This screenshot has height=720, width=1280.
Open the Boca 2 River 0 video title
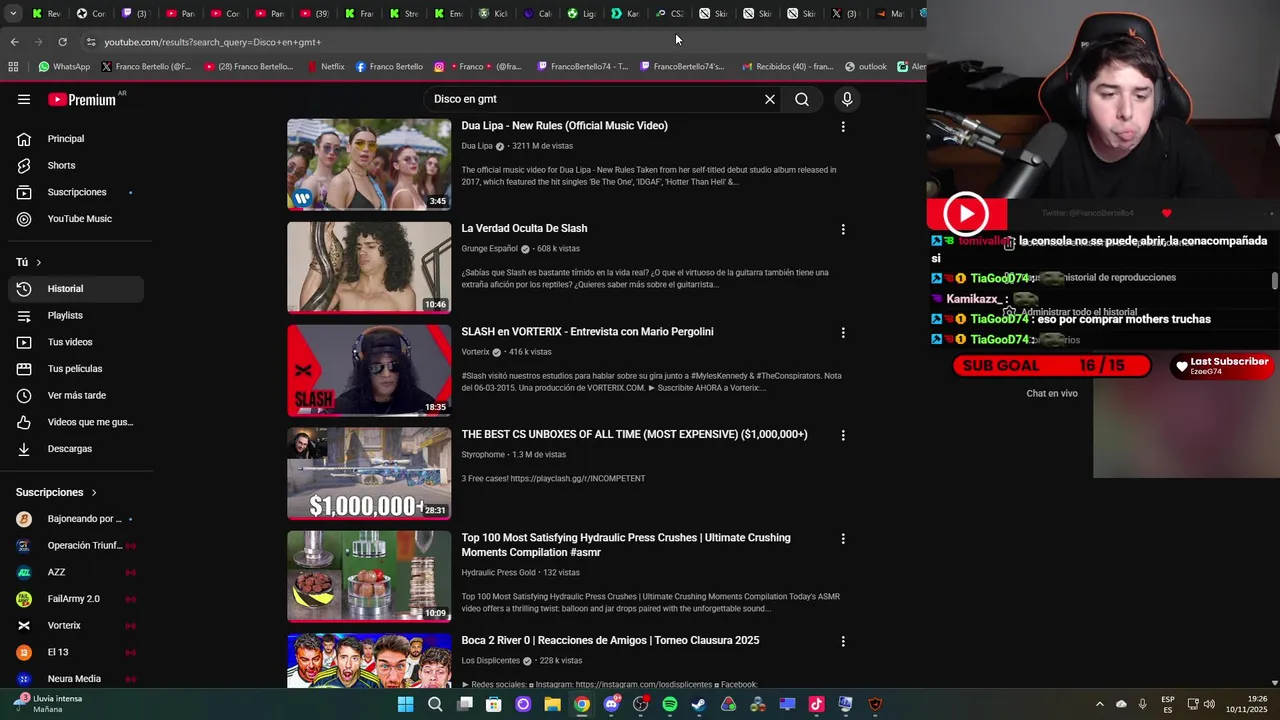tap(610, 641)
